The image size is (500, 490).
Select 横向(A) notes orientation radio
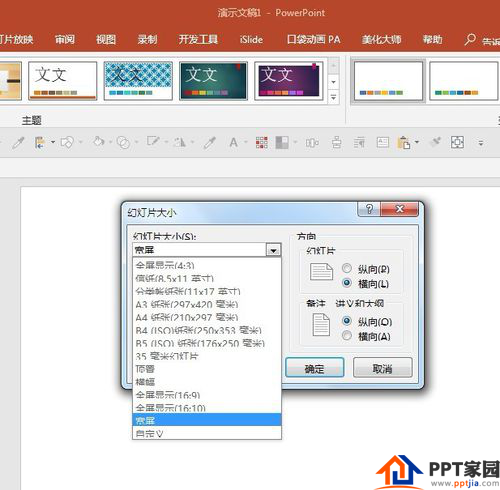[x=347, y=336]
